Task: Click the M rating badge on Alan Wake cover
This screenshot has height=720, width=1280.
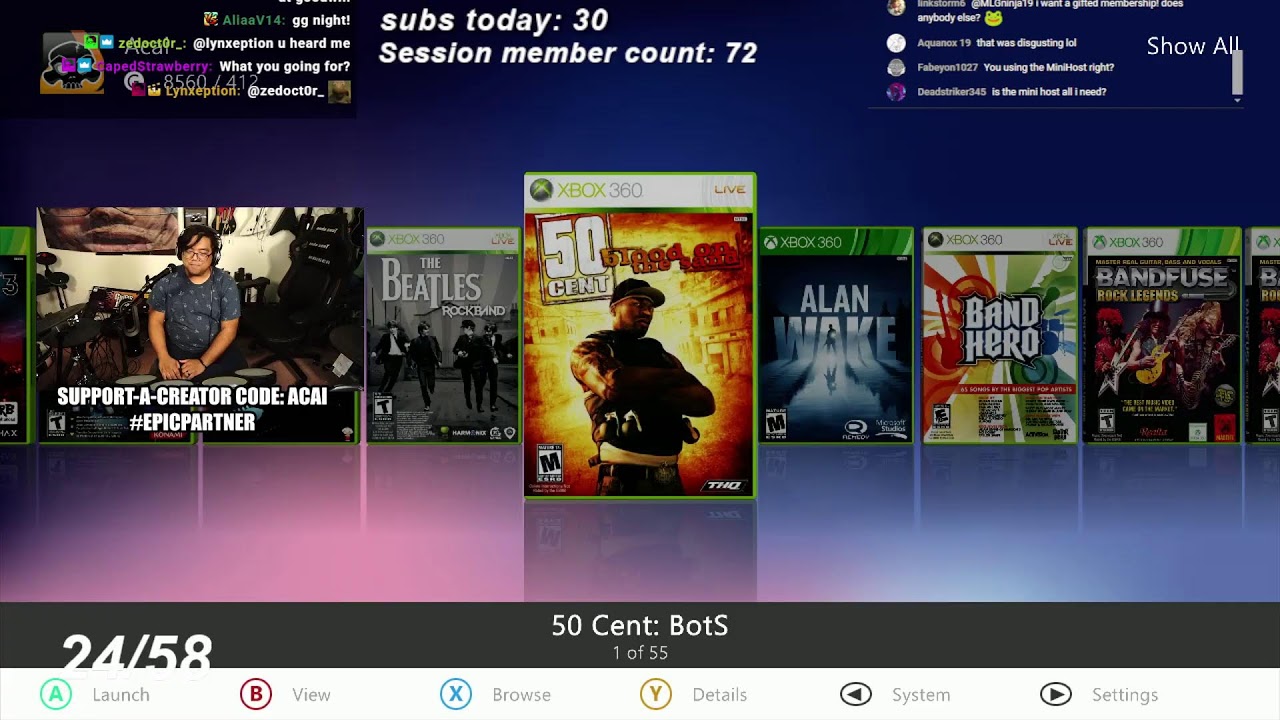Action: point(775,422)
